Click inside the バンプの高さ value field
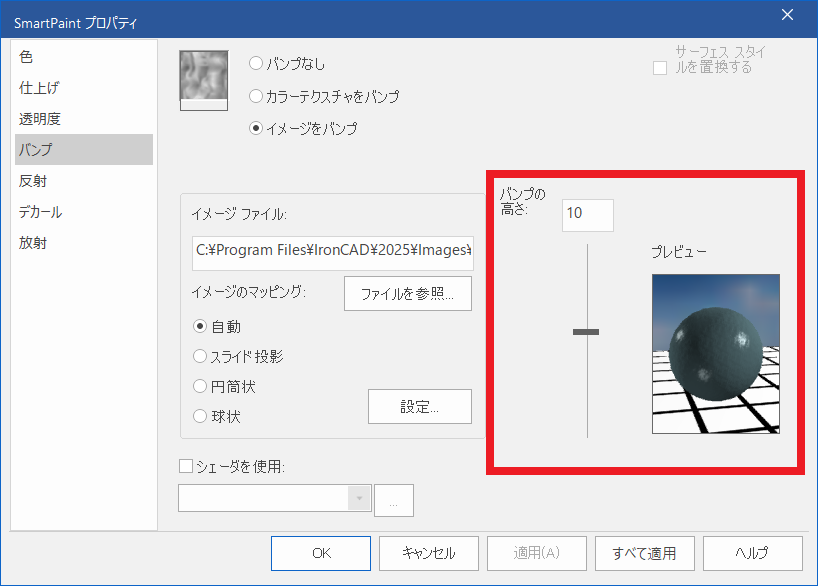The width and height of the screenshot is (818, 586). pyautogui.click(x=587, y=215)
